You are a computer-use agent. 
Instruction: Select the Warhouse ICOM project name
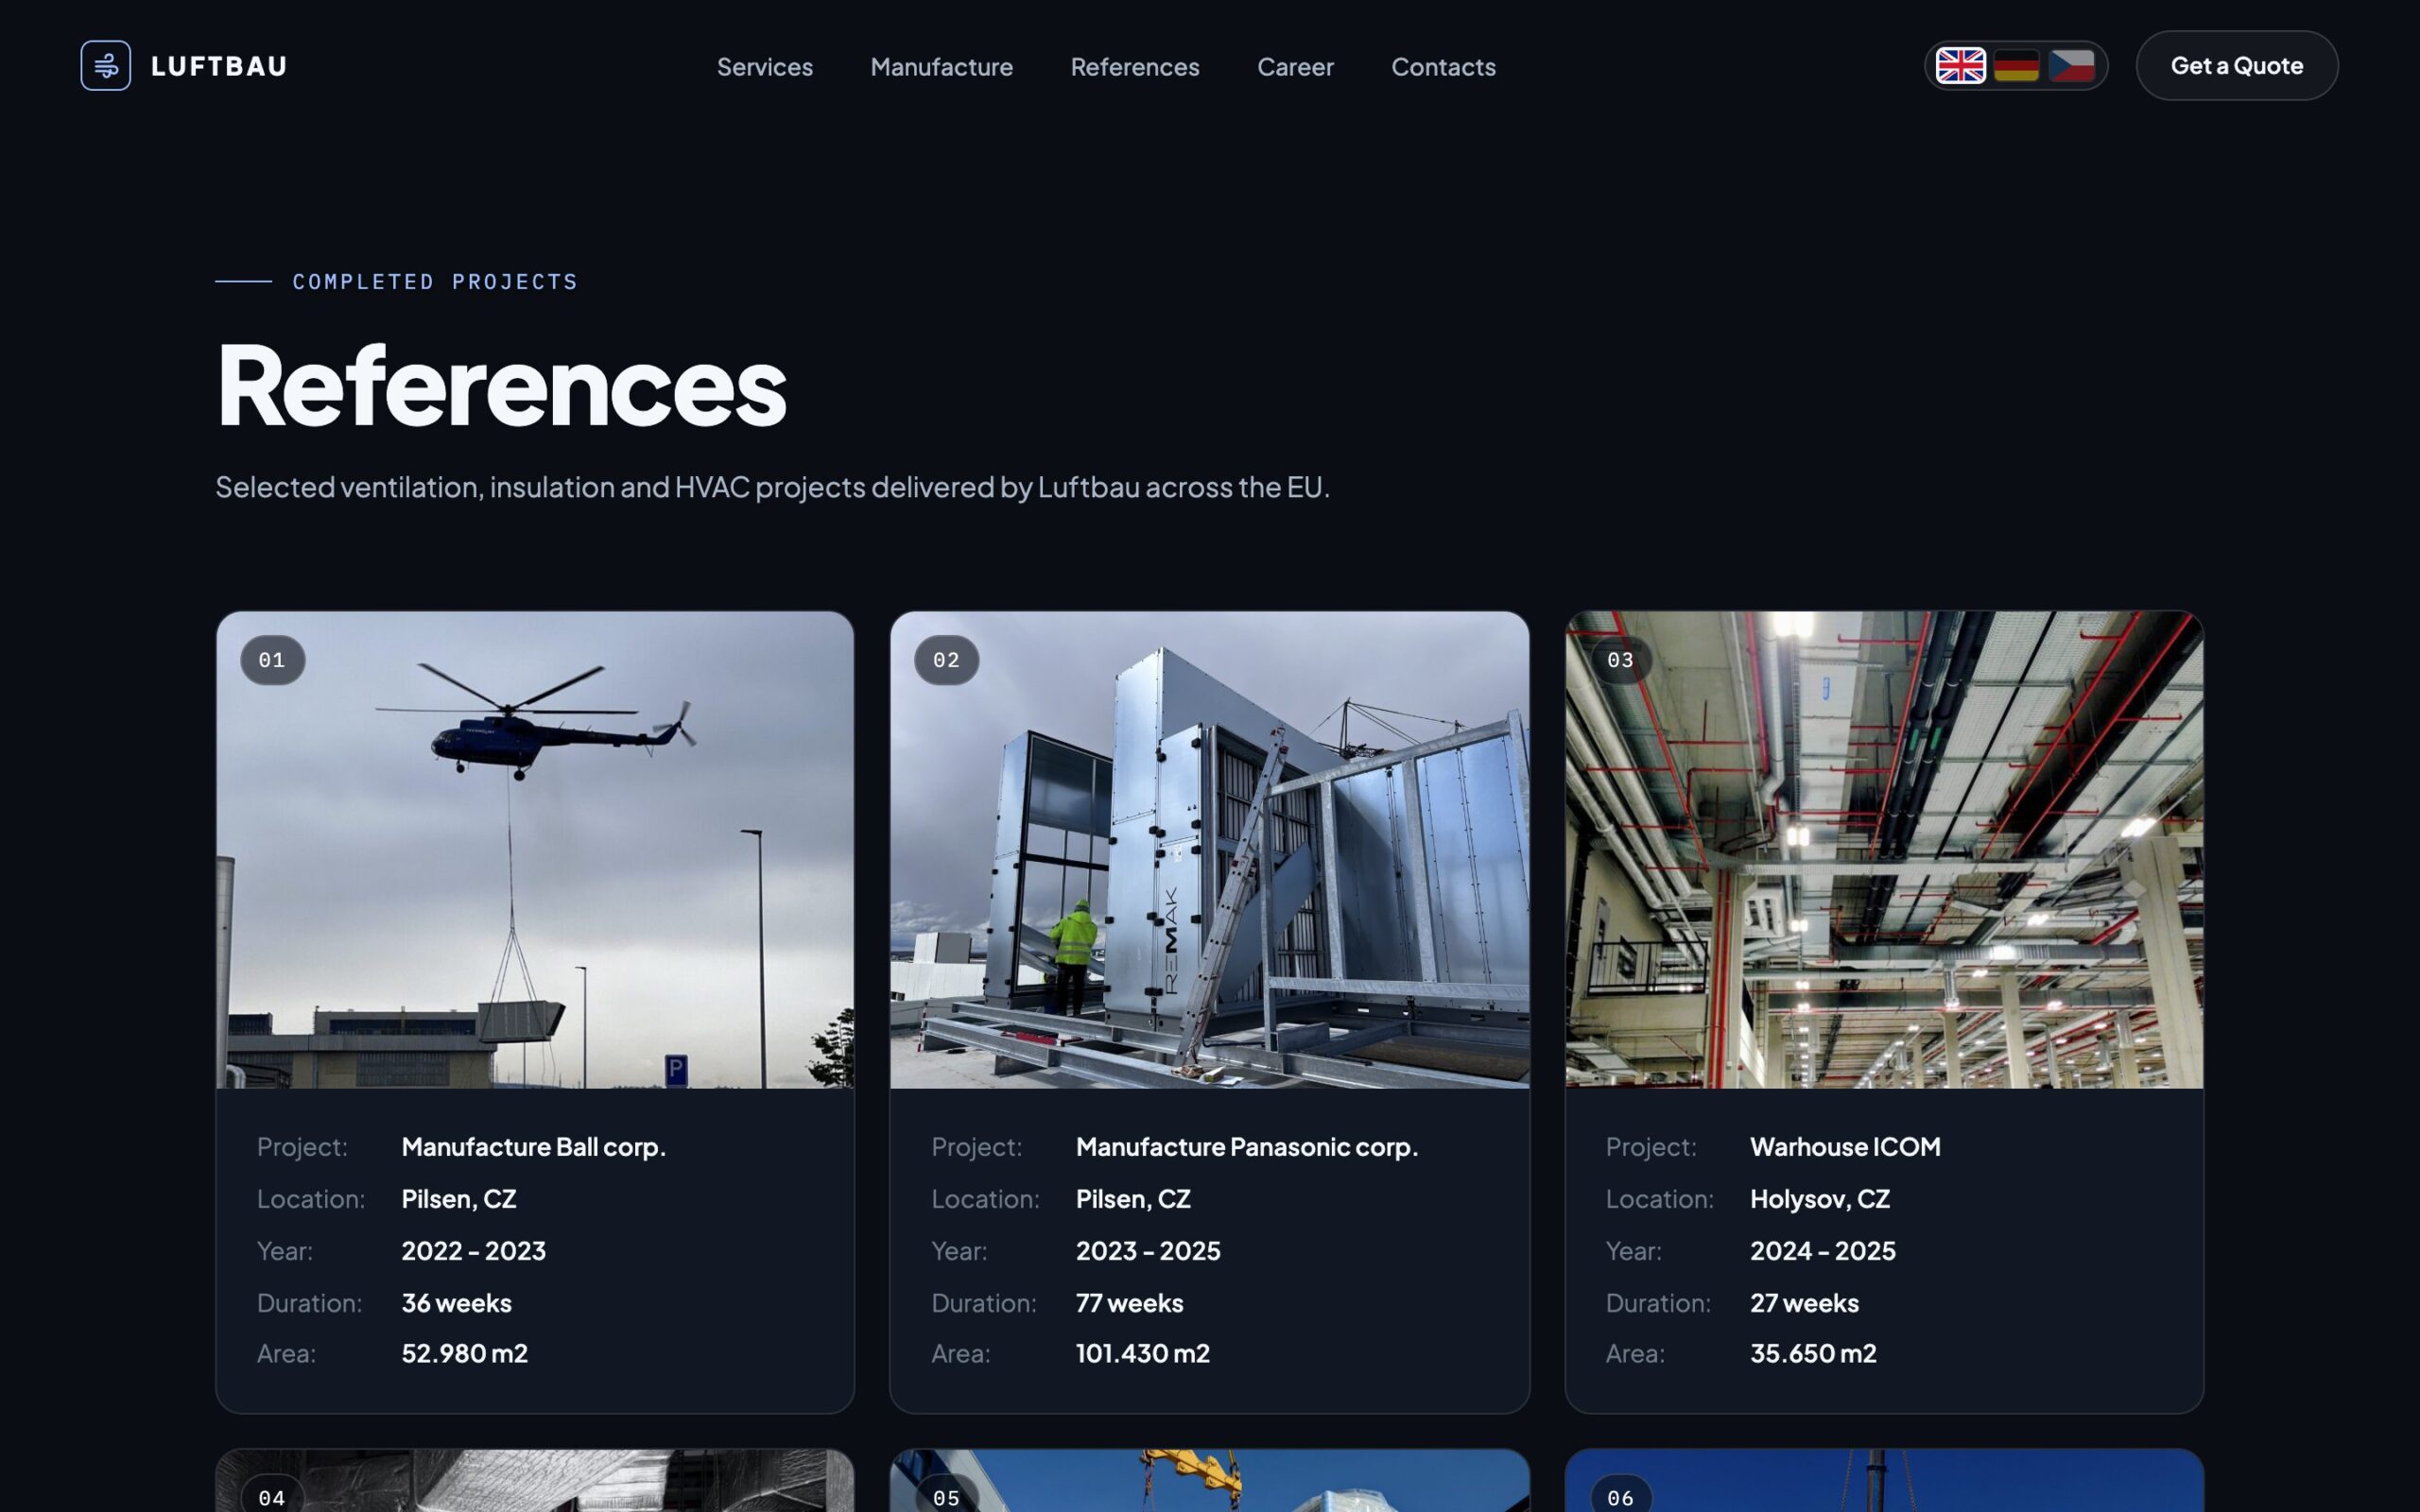pos(1845,1147)
